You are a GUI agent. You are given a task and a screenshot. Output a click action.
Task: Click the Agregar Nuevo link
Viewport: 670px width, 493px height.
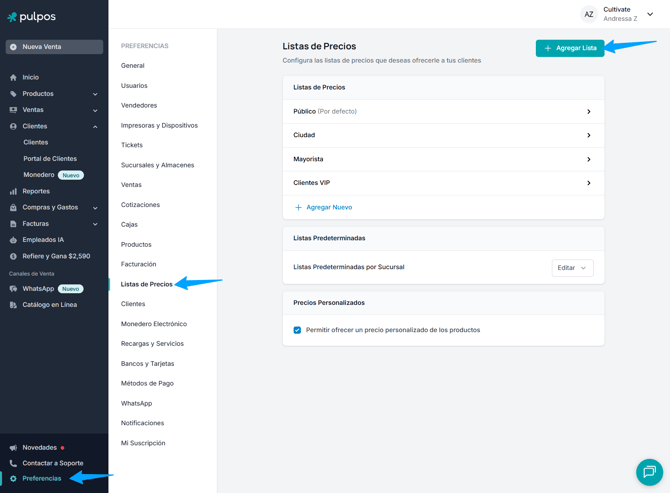pos(323,207)
